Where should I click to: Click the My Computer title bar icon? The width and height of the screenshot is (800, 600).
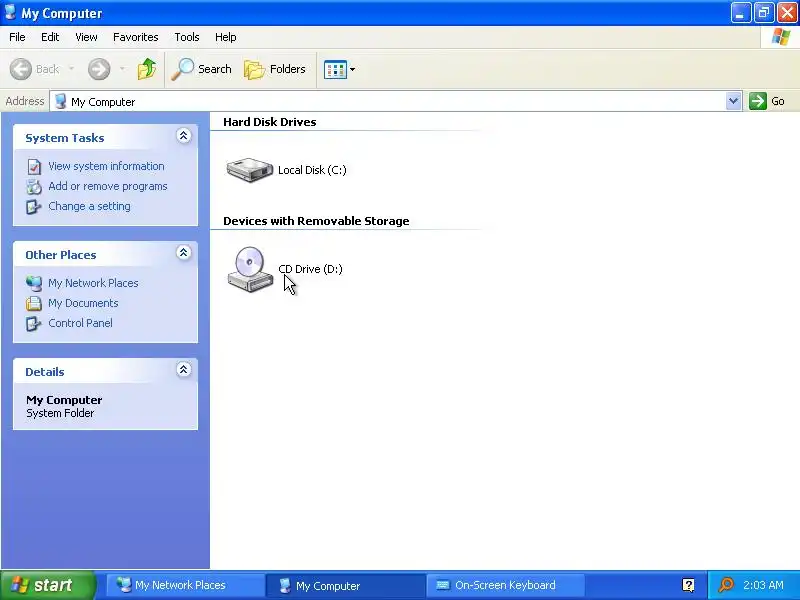tap(10, 12)
